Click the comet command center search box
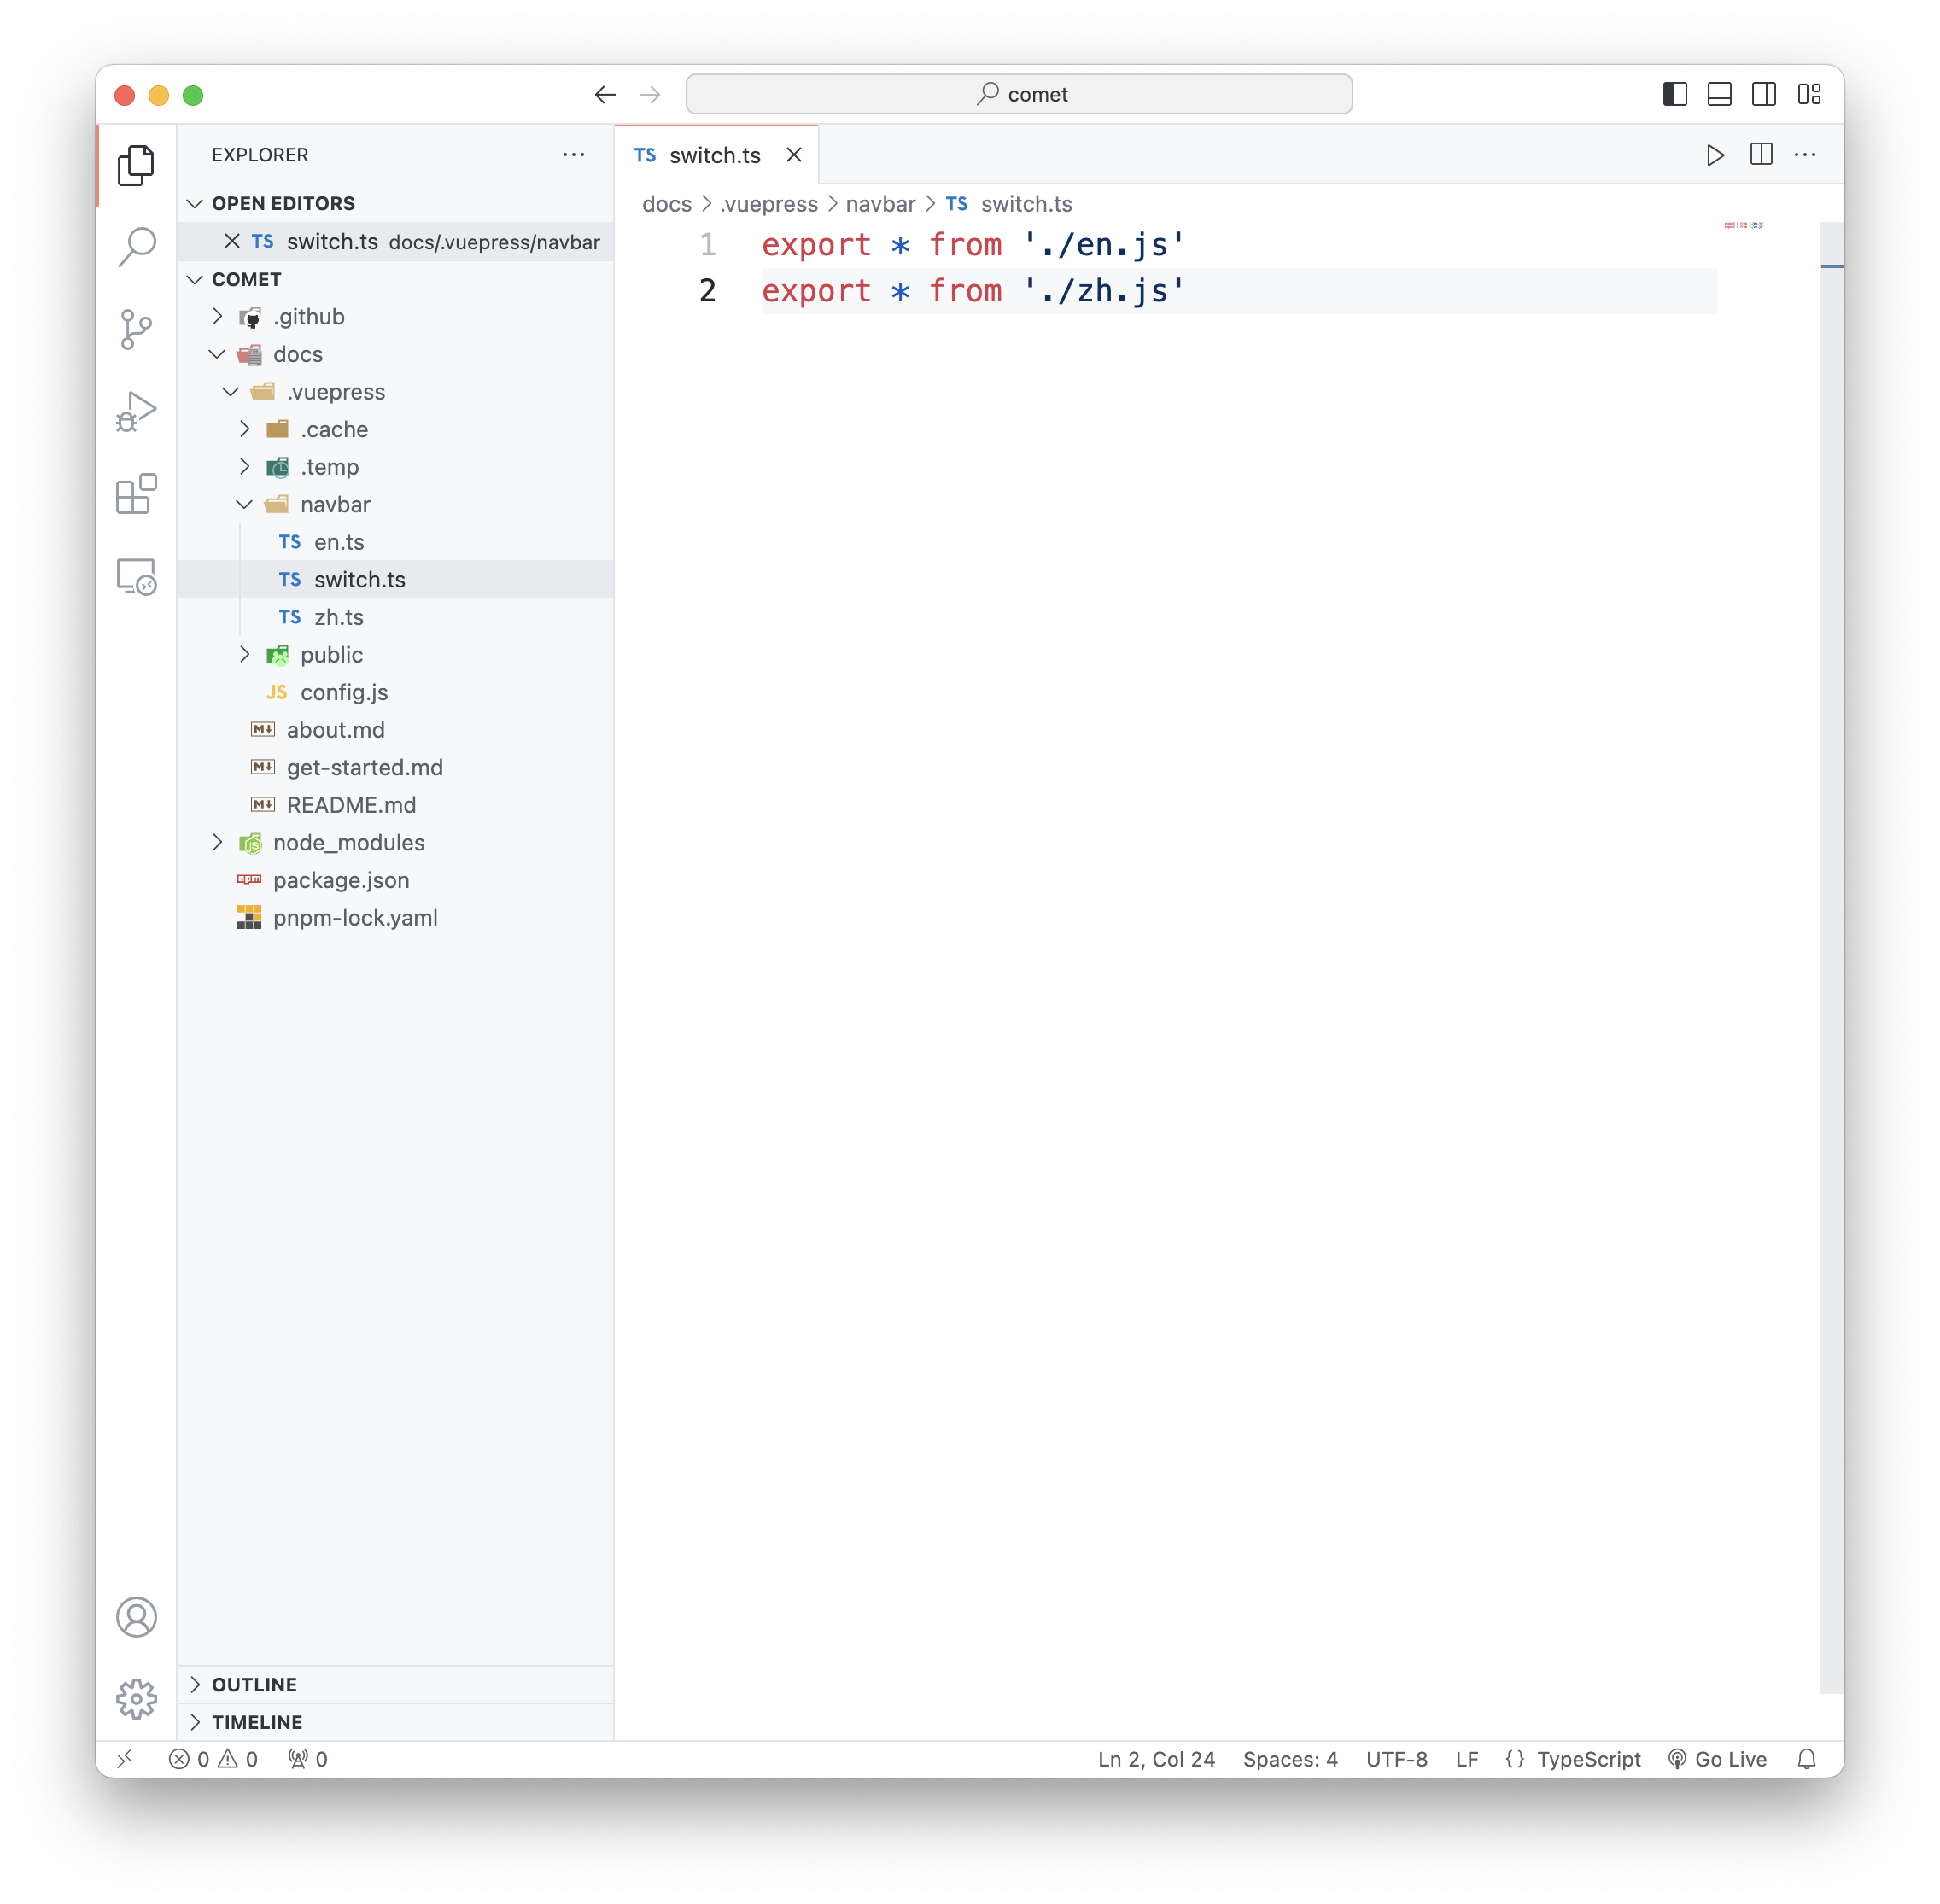Image resolution: width=1940 pixels, height=1904 pixels. pos(1019,94)
